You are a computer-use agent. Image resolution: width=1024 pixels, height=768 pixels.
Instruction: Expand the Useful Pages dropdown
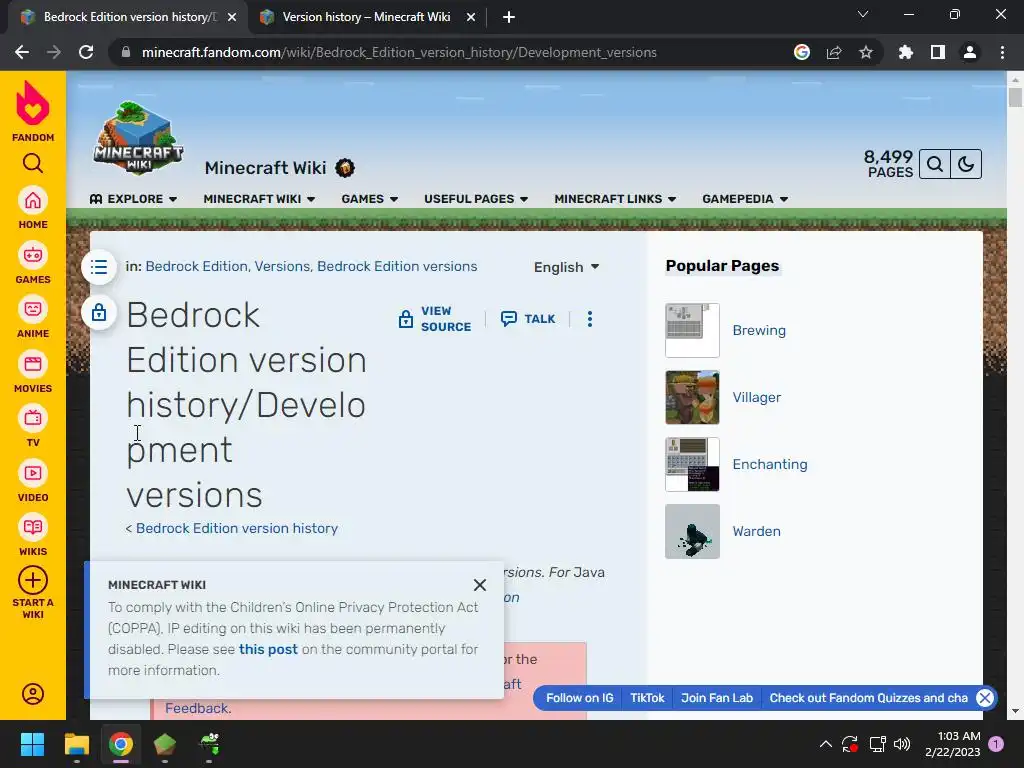(x=476, y=199)
